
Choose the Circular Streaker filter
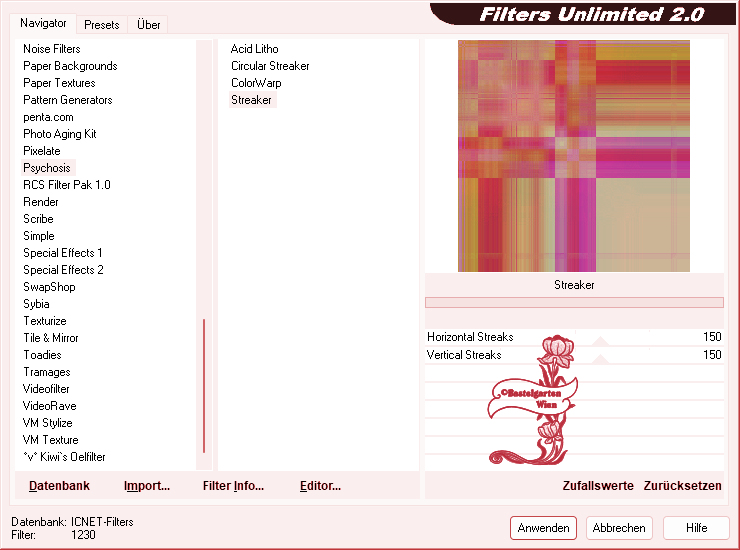pos(270,66)
